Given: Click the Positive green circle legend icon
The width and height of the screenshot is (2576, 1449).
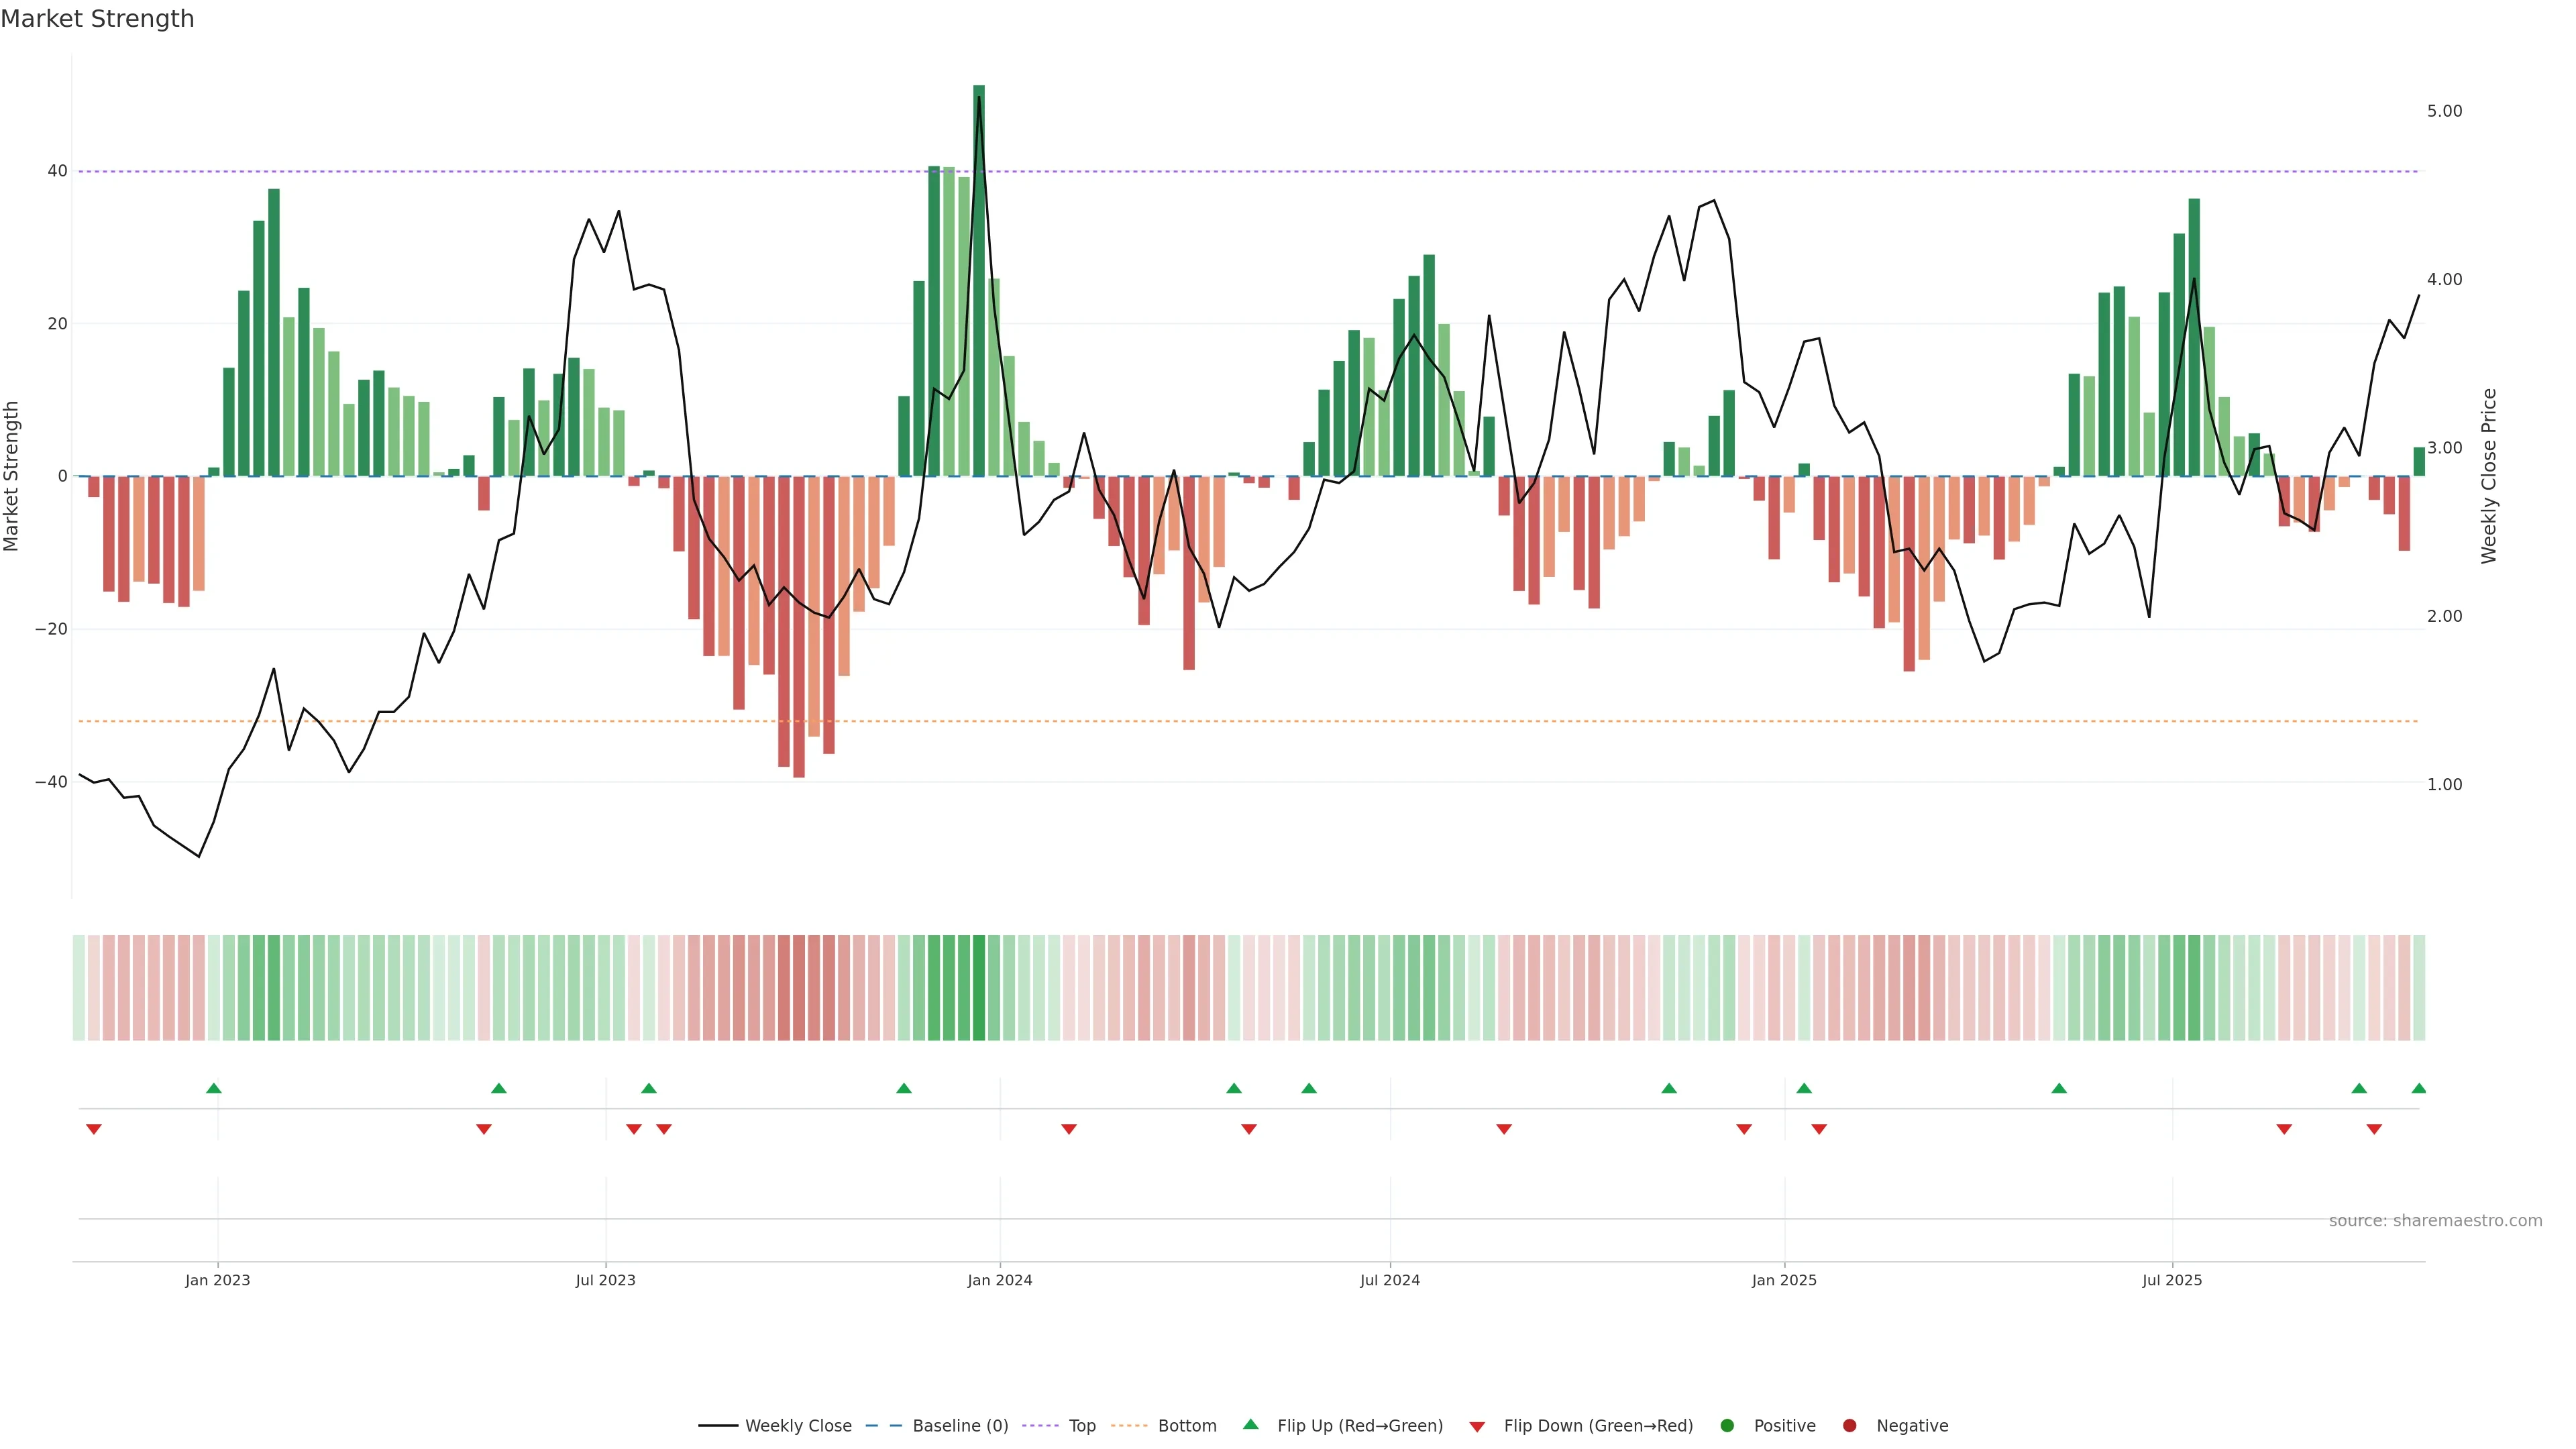Looking at the screenshot, I should (x=1727, y=1426).
